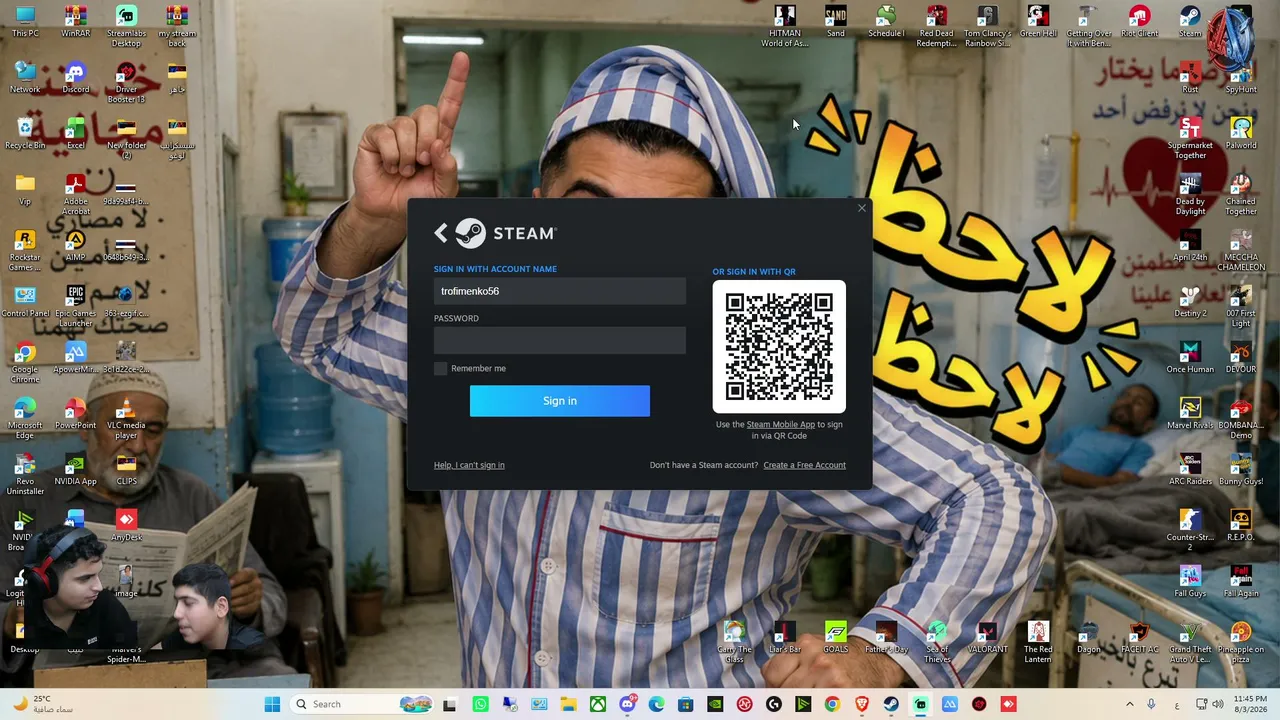Select the Marvel Rivals desktop shortcut

pyautogui.click(x=1190, y=414)
